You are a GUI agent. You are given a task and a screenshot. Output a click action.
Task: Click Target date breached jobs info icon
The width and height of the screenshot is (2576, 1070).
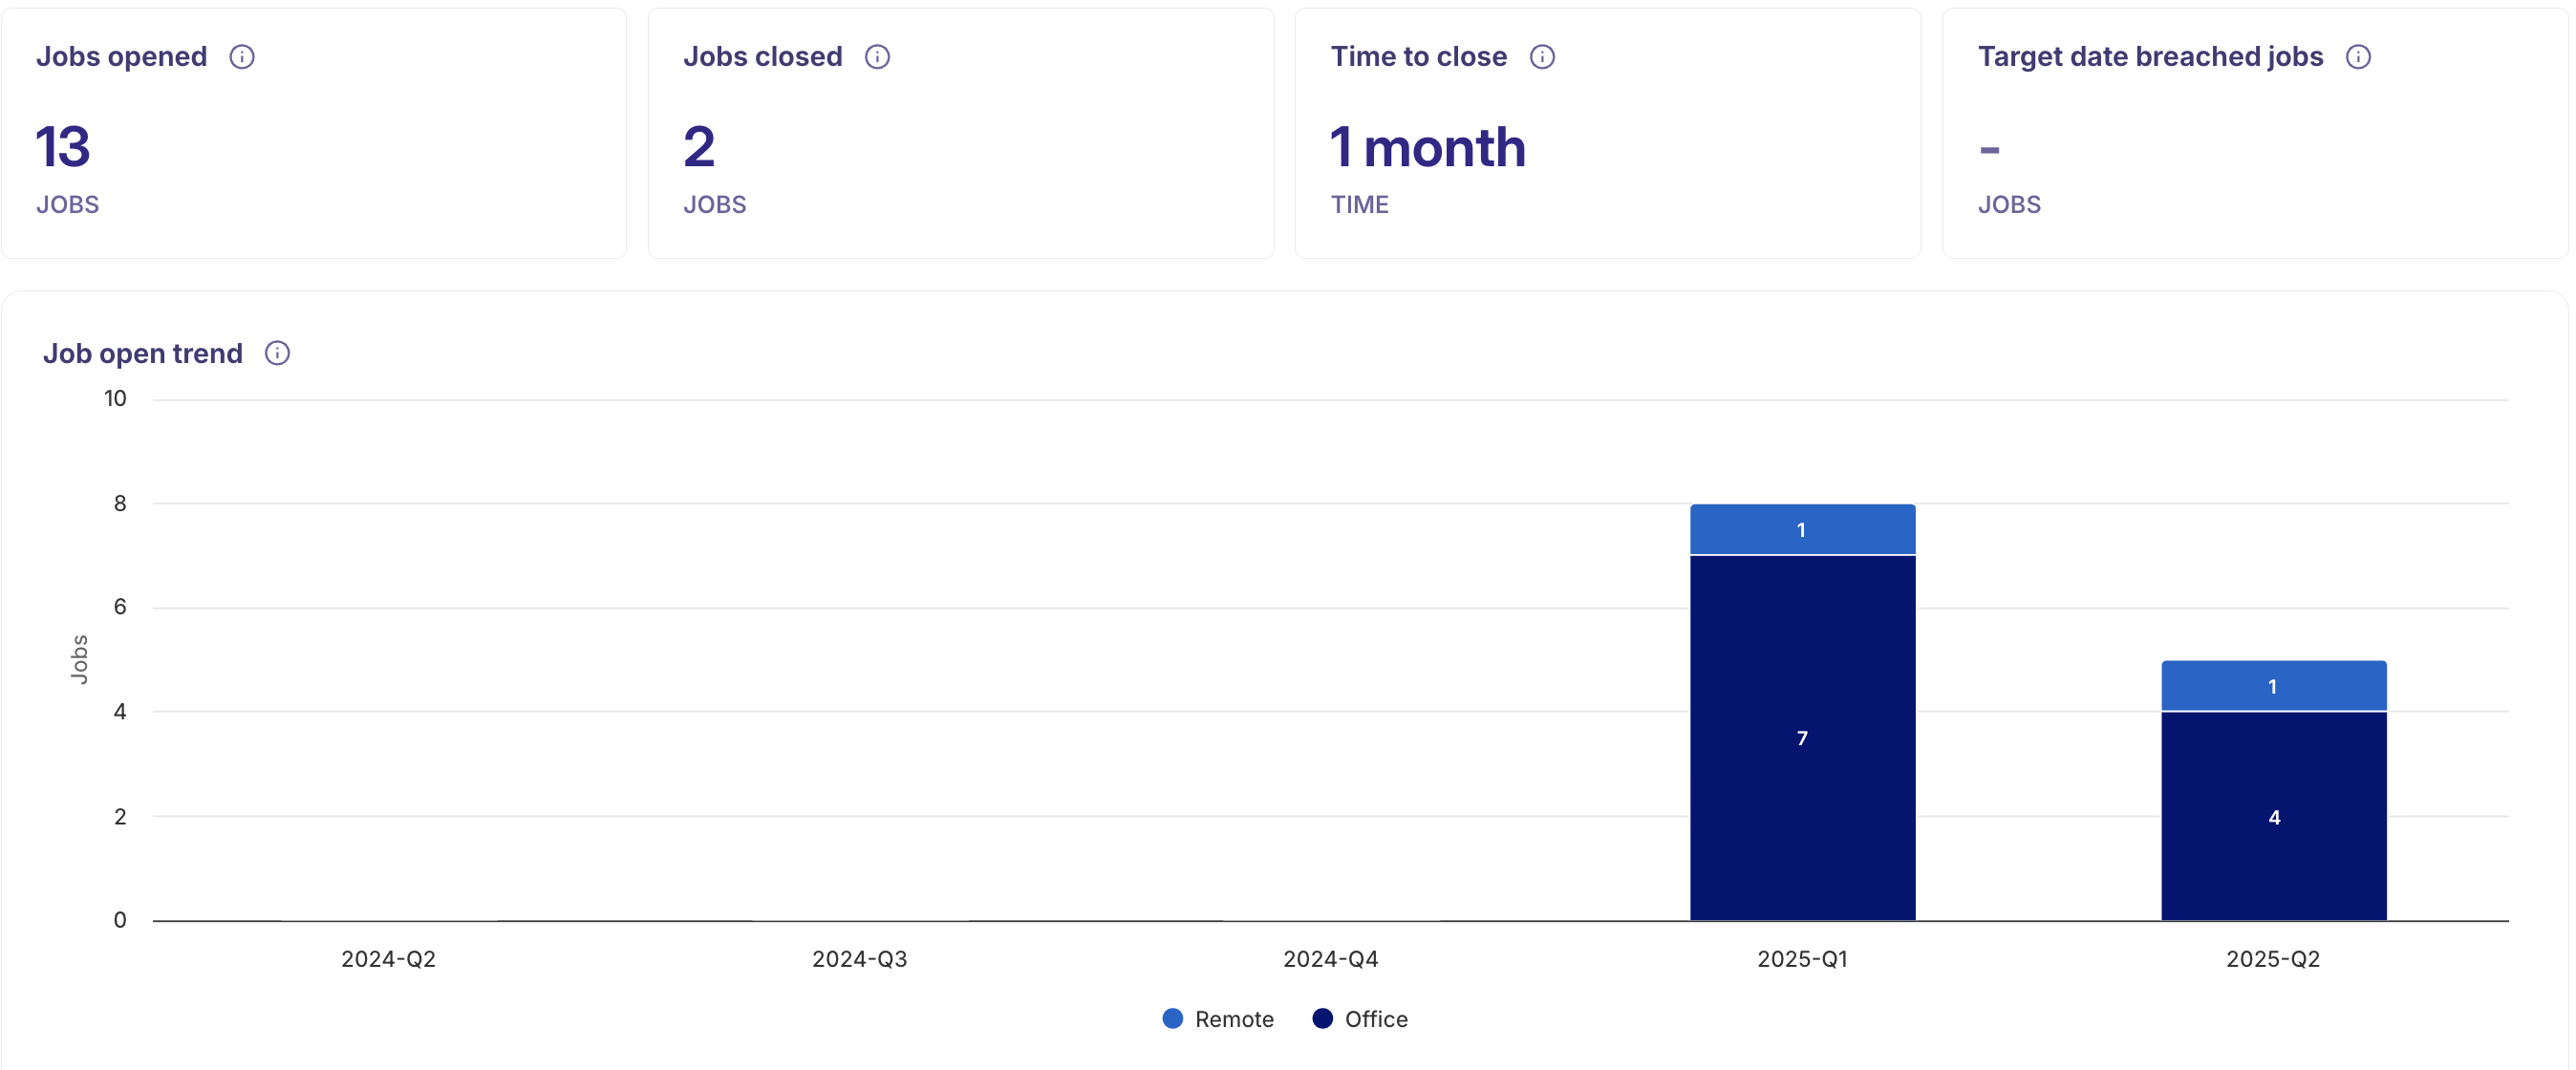[2358, 57]
